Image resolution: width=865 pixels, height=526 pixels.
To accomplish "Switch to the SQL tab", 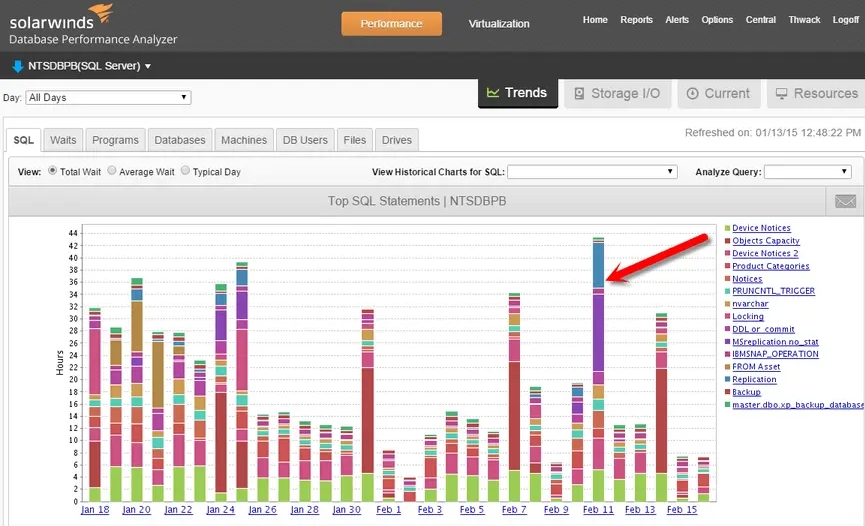I will [x=24, y=140].
